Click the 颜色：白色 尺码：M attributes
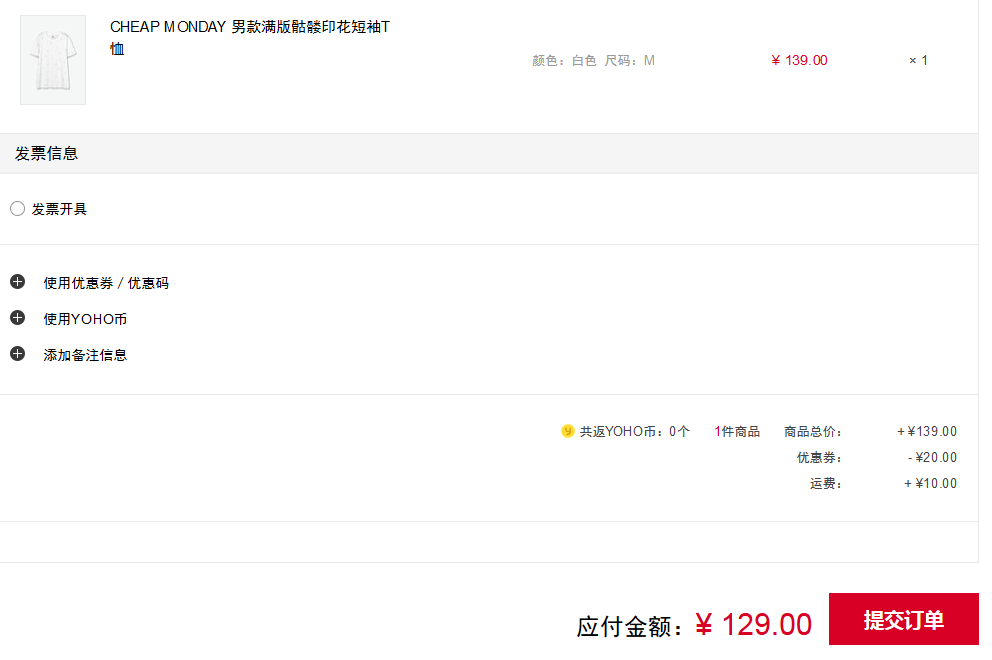992x660 pixels. (x=593, y=61)
